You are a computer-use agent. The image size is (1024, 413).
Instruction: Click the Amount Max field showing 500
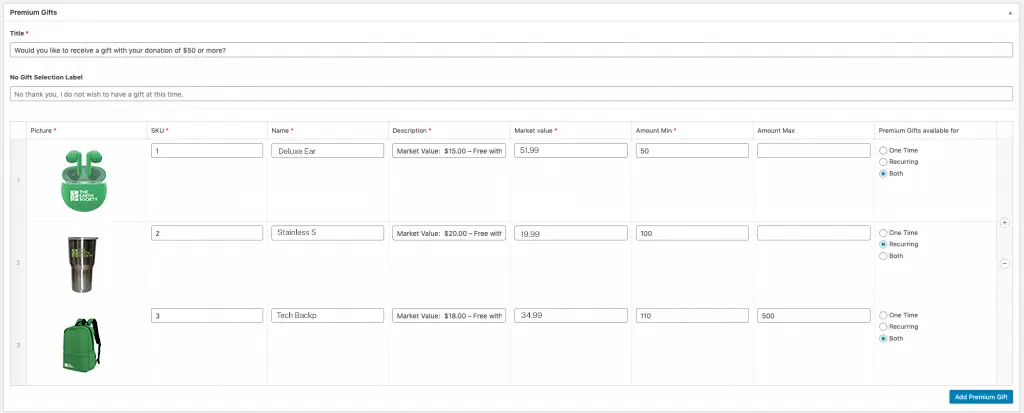pyautogui.click(x=813, y=315)
